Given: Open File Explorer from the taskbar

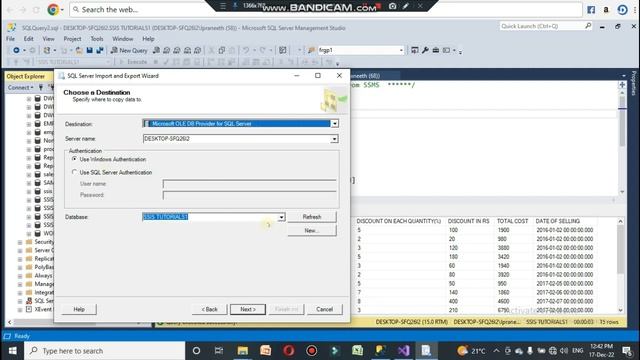Looking at the screenshot, I should click(243, 351).
